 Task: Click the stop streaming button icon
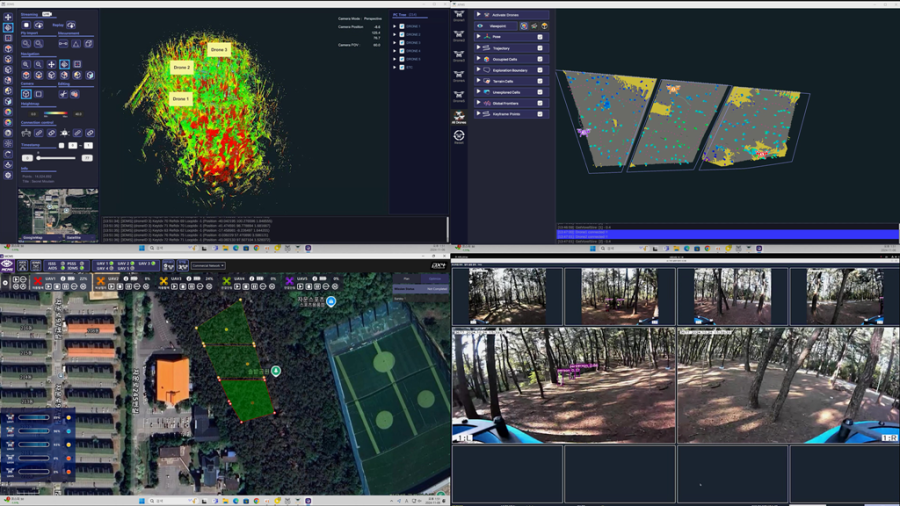[26, 25]
